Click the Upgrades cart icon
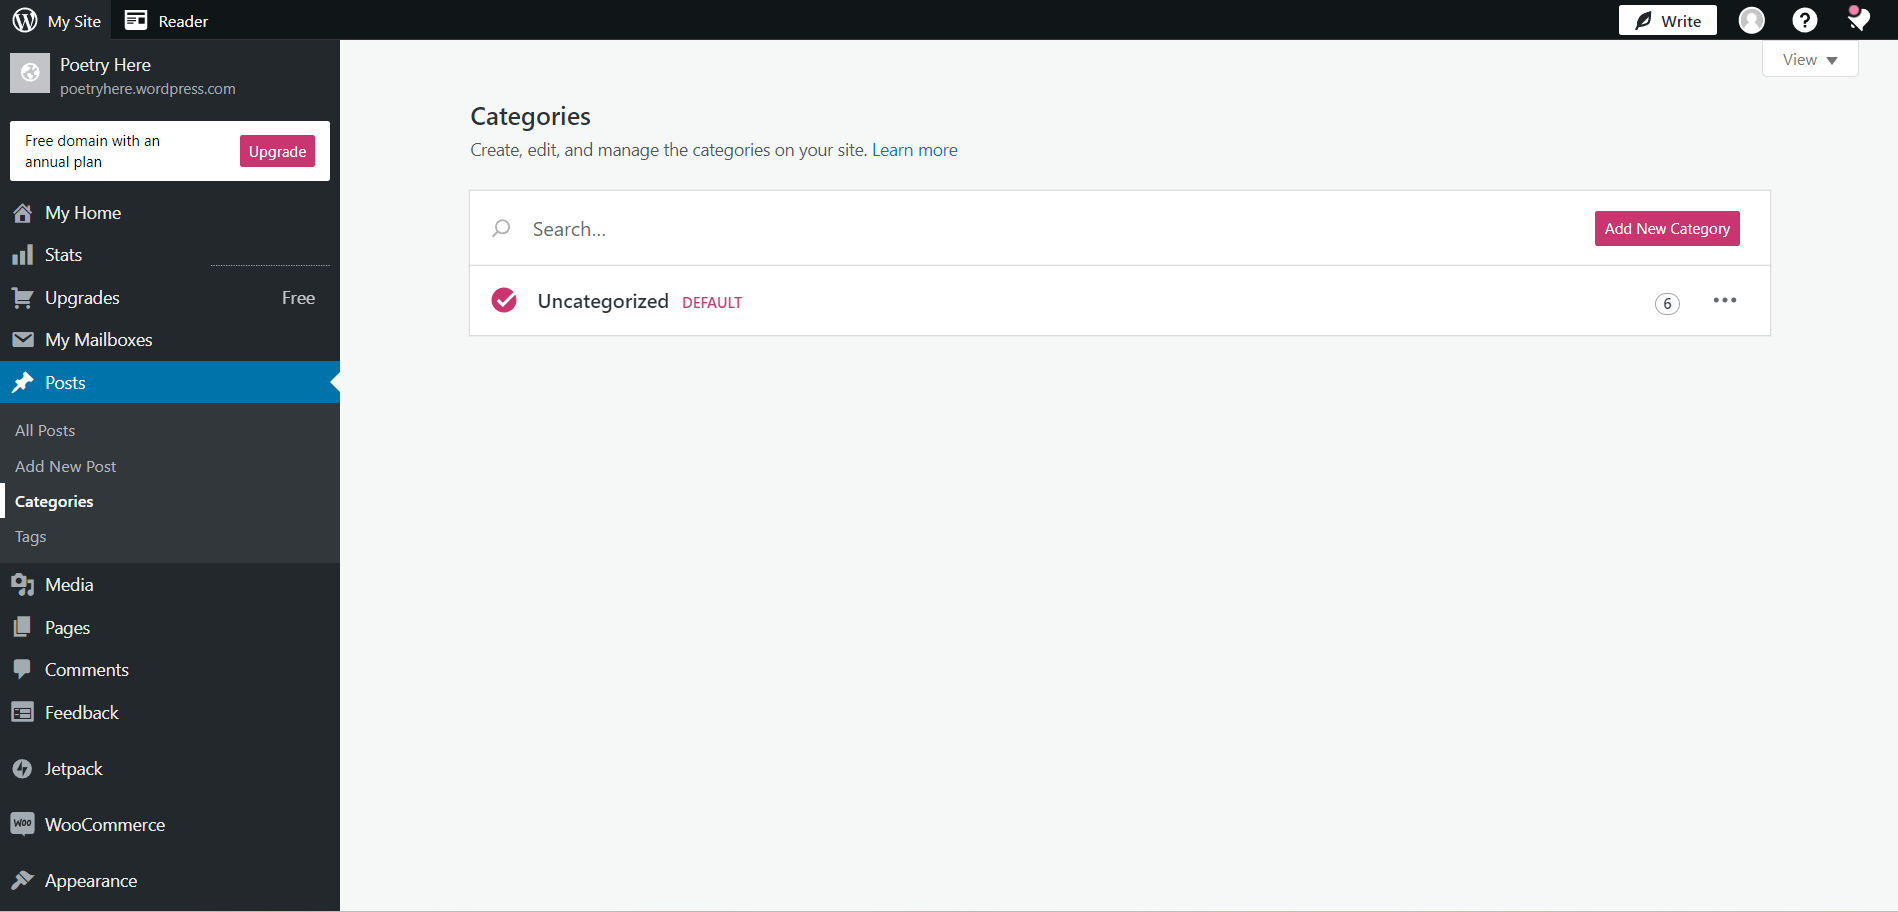 point(22,298)
